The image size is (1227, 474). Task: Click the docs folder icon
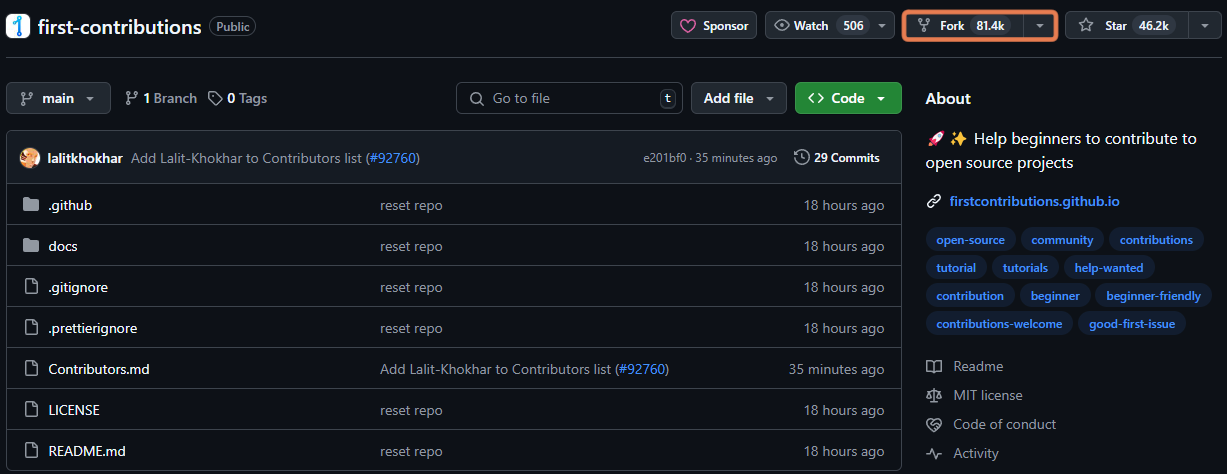(x=31, y=246)
